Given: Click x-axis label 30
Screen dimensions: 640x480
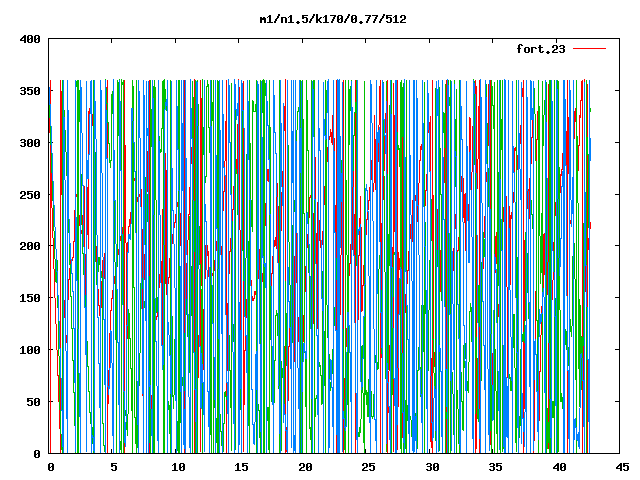Looking at the screenshot, I should (x=432, y=467).
